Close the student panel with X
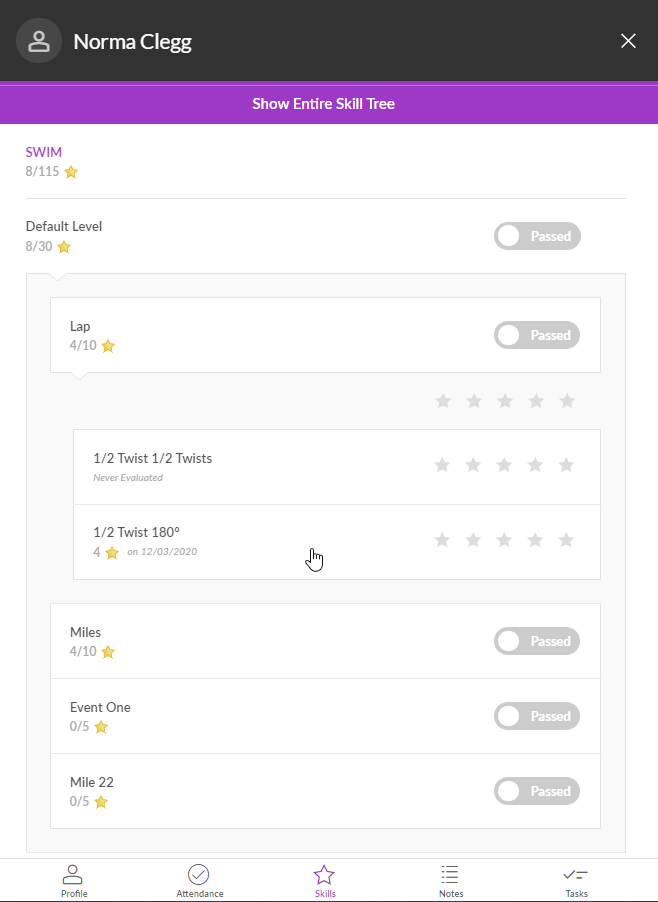 (628, 41)
